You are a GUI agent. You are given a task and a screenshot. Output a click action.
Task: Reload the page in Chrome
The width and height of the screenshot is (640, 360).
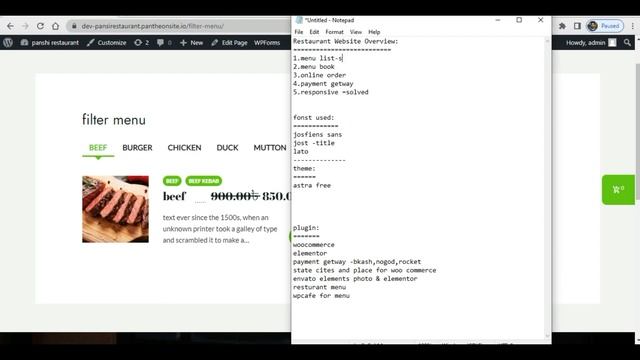point(40,26)
